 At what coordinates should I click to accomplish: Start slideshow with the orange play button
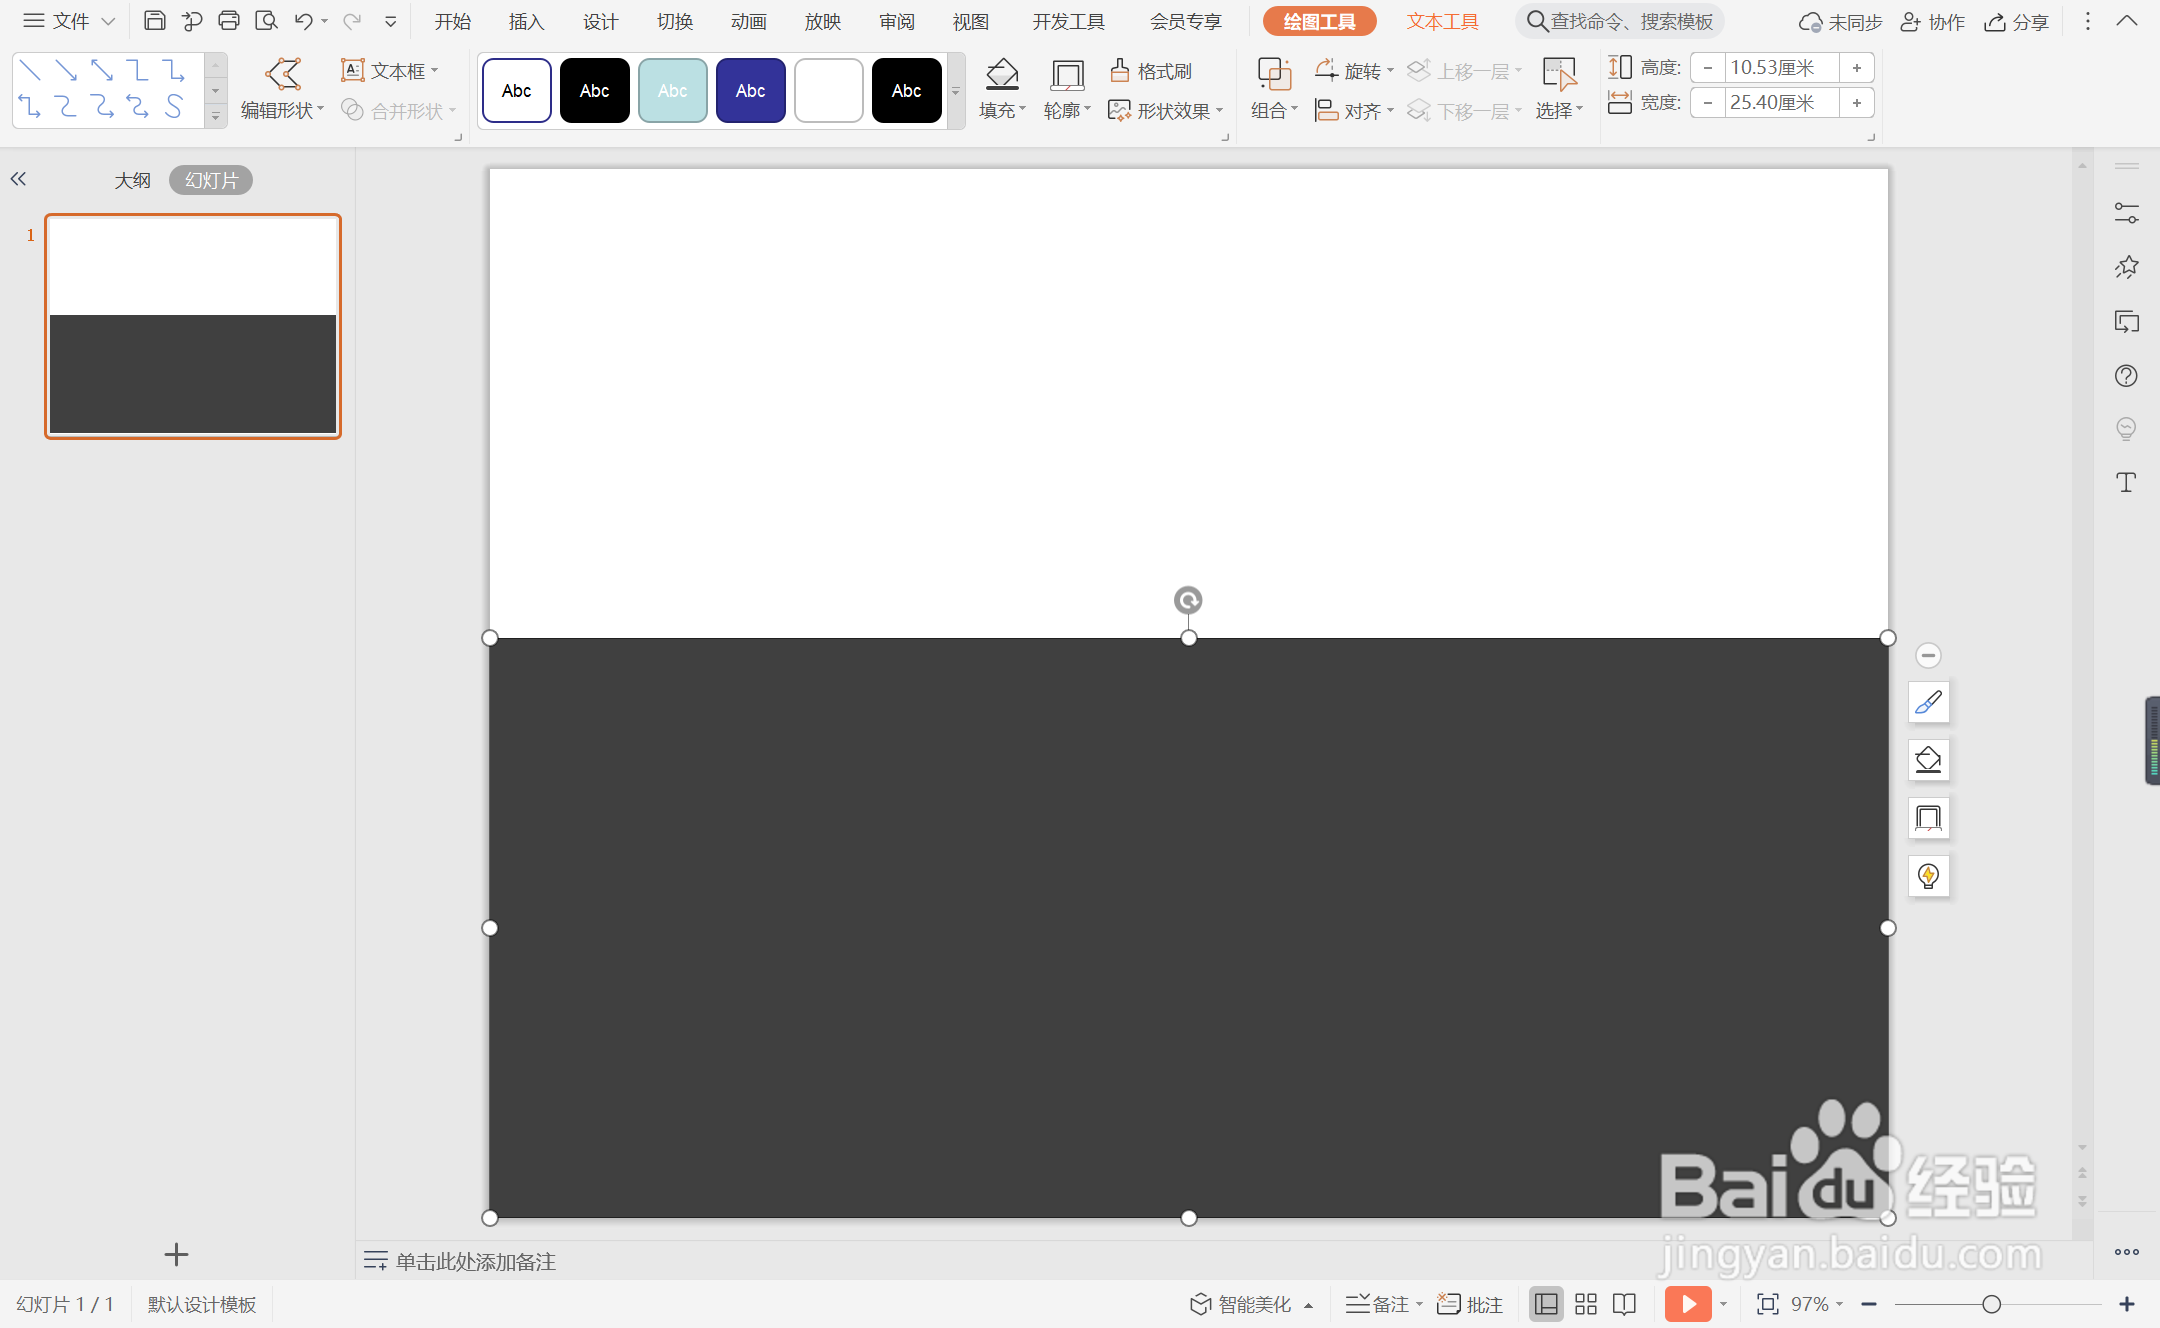1687,1304
